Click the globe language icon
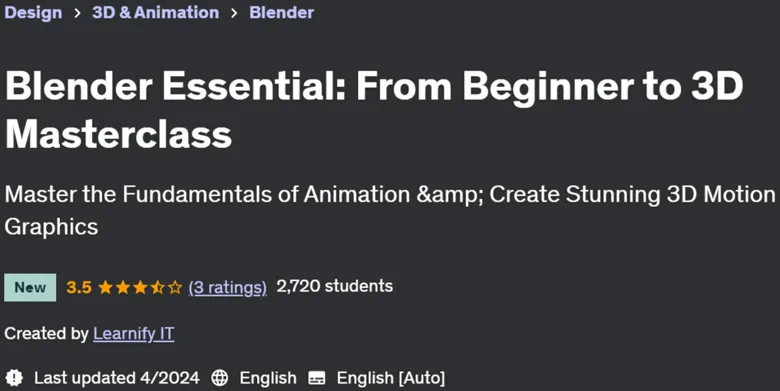This screenshot has height=391, width=780. (219, 378)
